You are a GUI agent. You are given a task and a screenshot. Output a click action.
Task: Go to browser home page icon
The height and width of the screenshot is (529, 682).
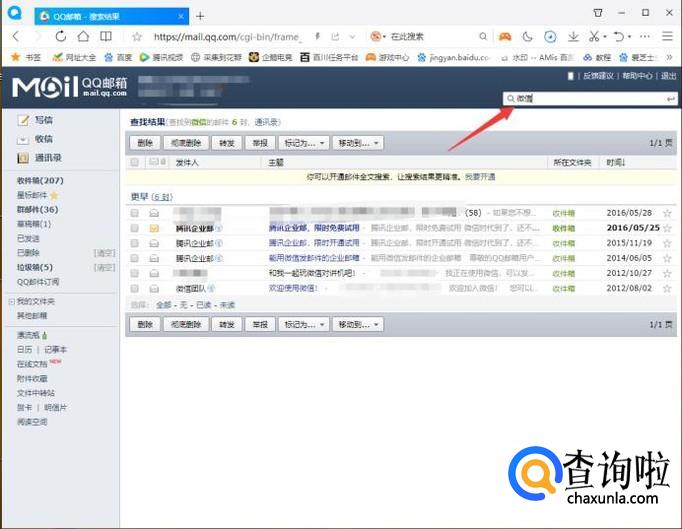[83, 37]
